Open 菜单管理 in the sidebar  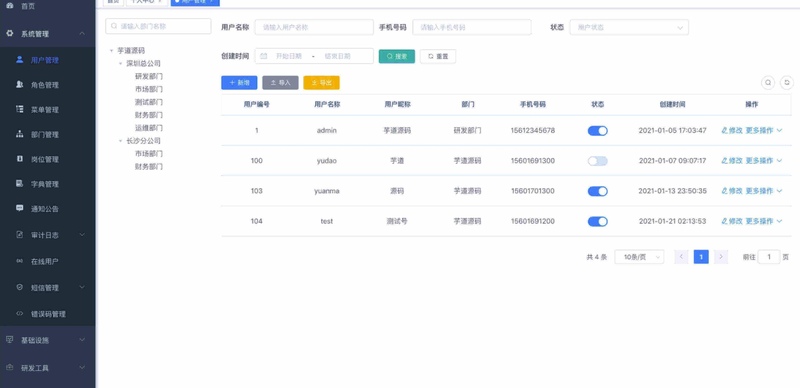click(x=44, y=110)
